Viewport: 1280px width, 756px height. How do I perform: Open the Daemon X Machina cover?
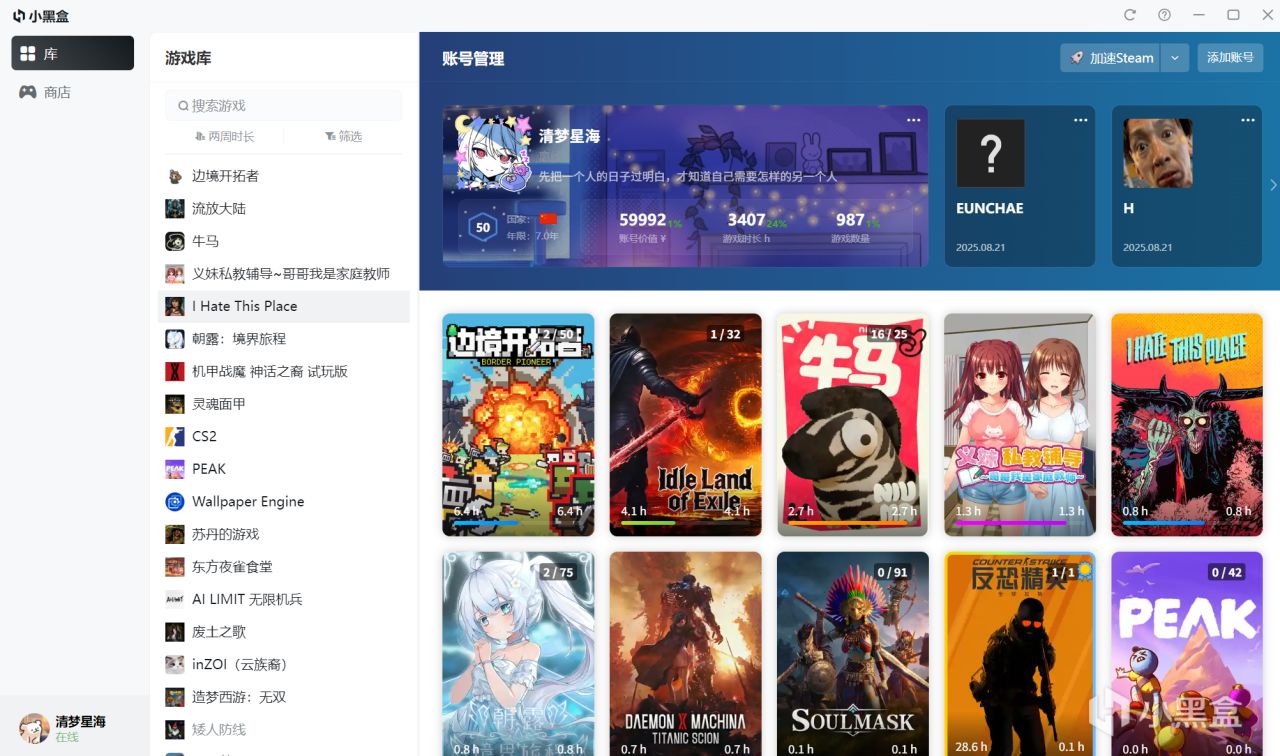tap(685, 654)
